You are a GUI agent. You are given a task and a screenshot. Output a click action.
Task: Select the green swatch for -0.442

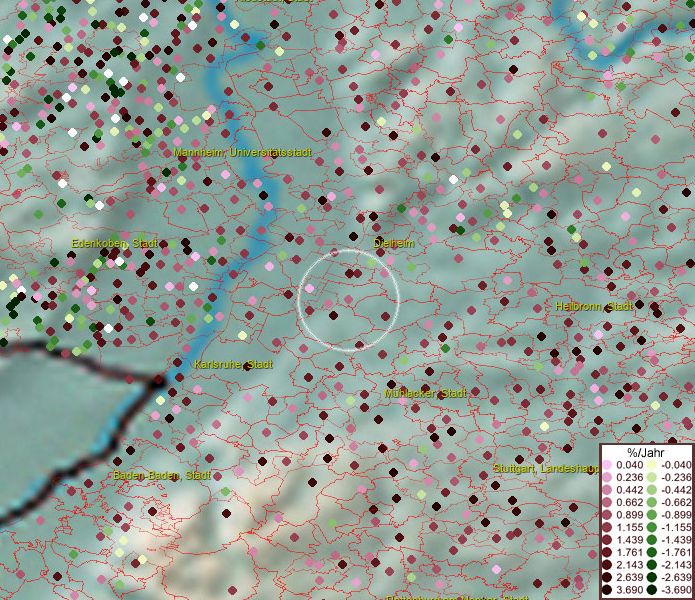click(x=652, y=490)
